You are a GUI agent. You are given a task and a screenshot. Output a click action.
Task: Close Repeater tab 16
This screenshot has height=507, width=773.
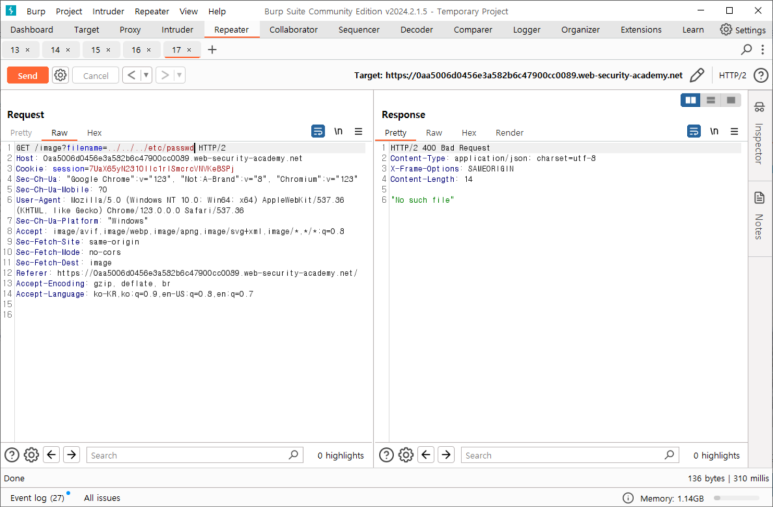[149, 50]
